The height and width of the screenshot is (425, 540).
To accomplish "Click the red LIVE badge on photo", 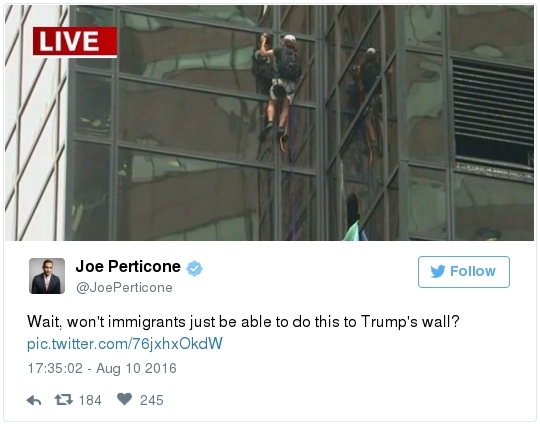I will click(x=75, y=42).
